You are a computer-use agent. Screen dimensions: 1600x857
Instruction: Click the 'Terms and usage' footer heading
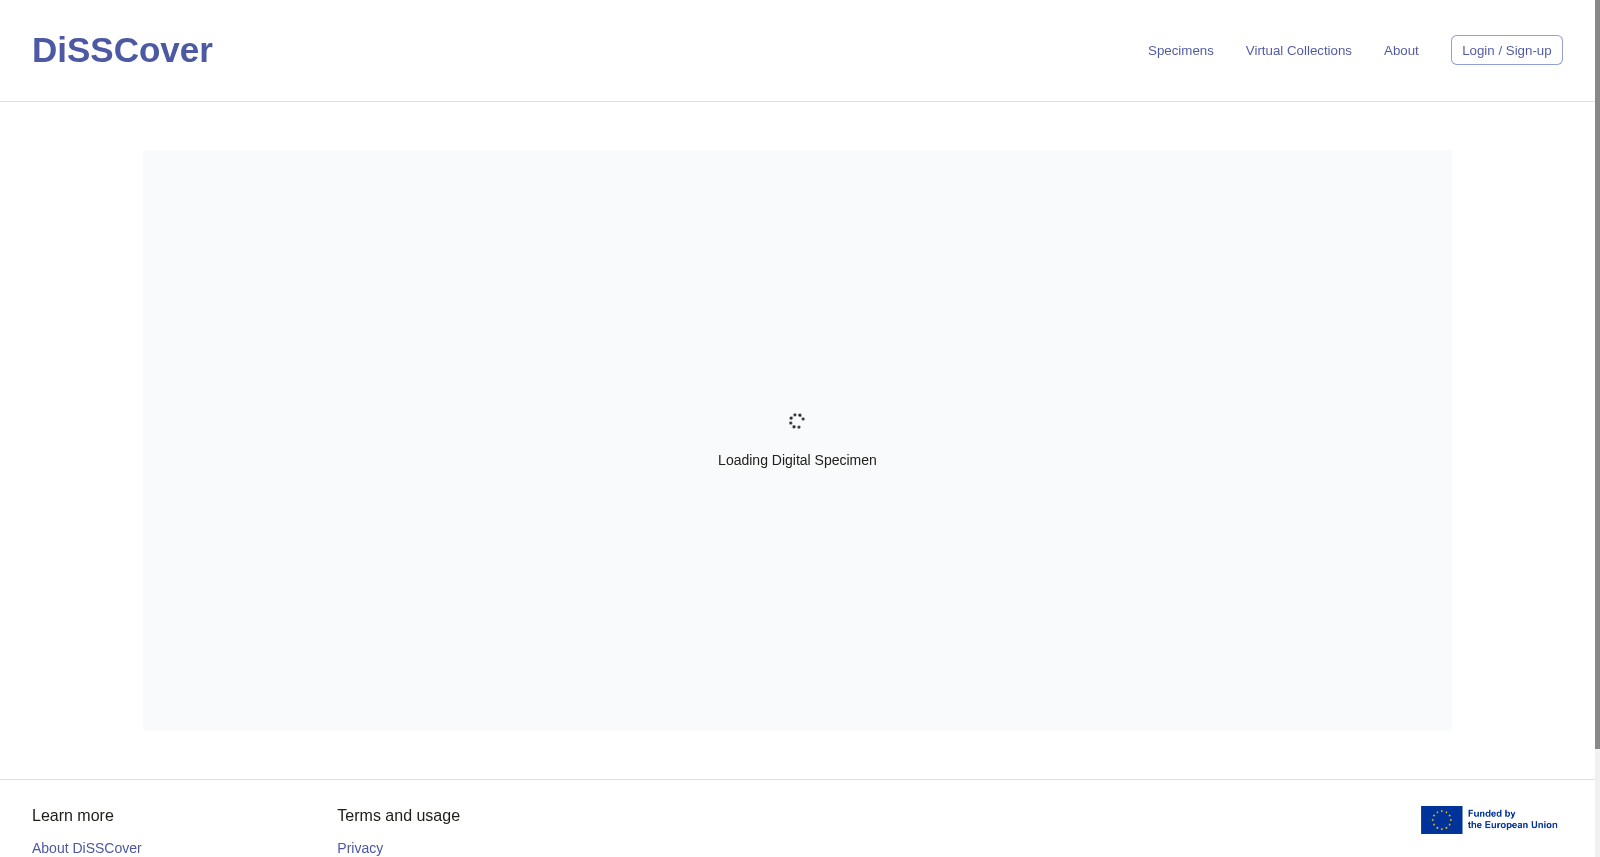pos(398,816)
